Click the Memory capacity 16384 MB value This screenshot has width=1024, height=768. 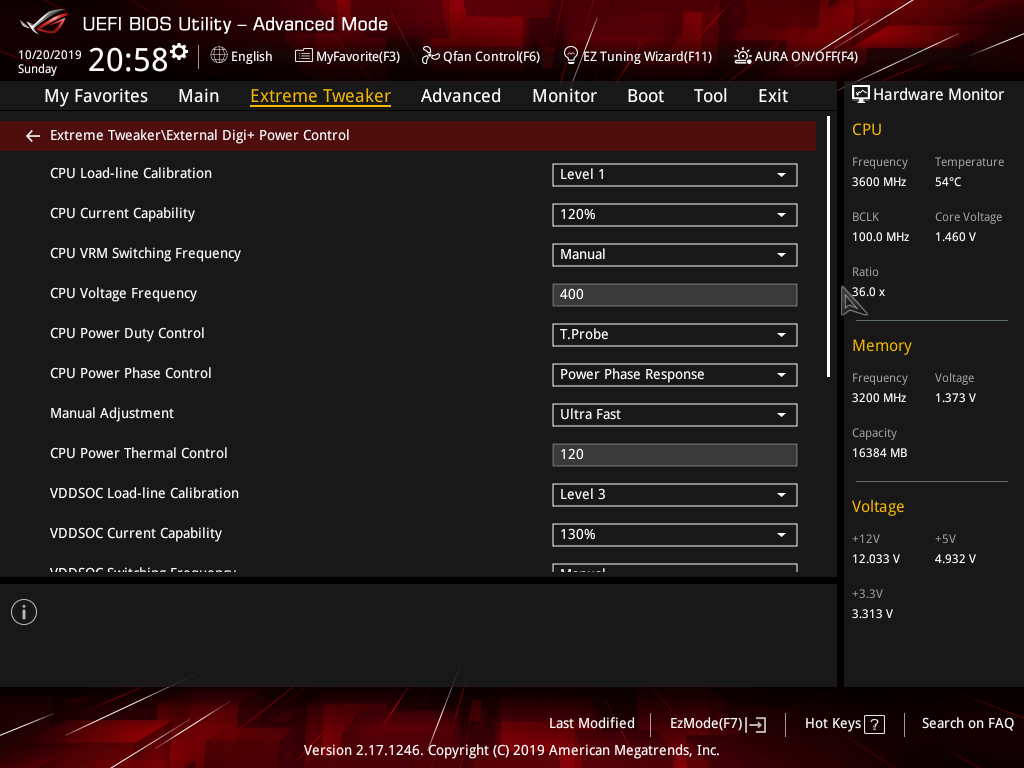pyautogui.click(x=879, y=453)
